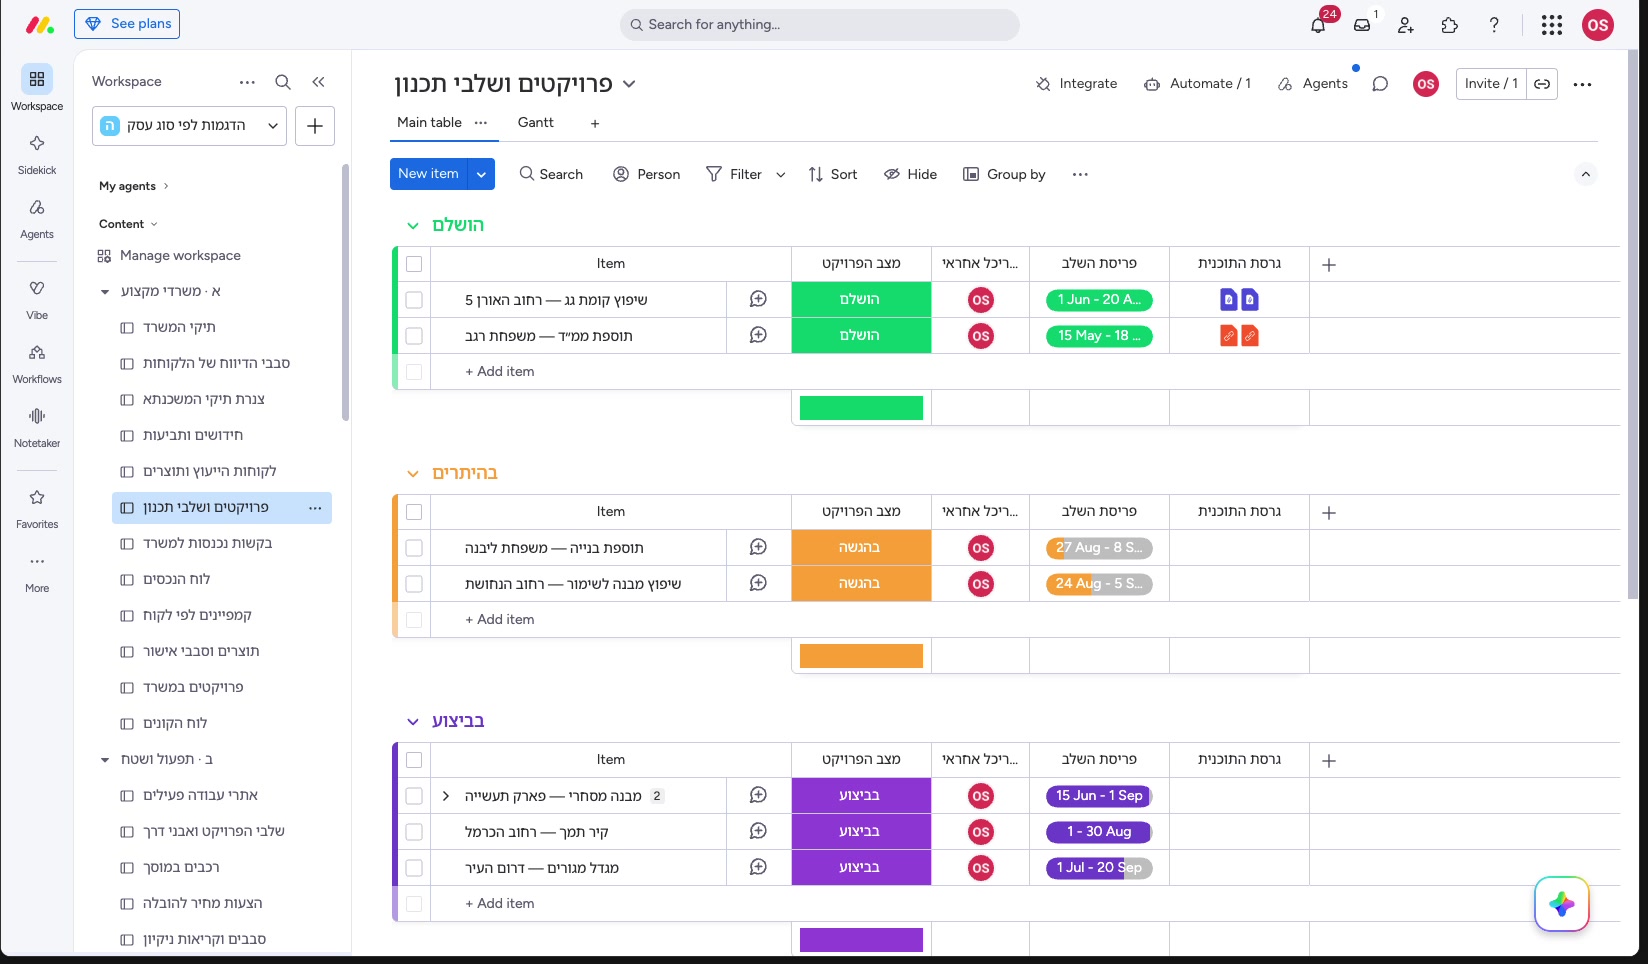This screenshot has width=1648, height=964.
Task: Open the apps marketplace puzzle icon
Action: point(1450,25)
